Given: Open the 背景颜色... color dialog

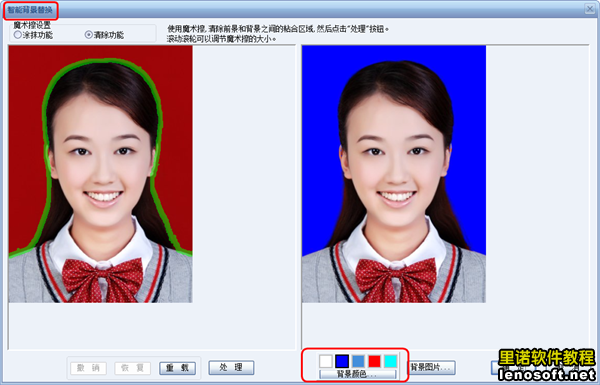Looking at the screenshot, I should click(x=358, y=374).
